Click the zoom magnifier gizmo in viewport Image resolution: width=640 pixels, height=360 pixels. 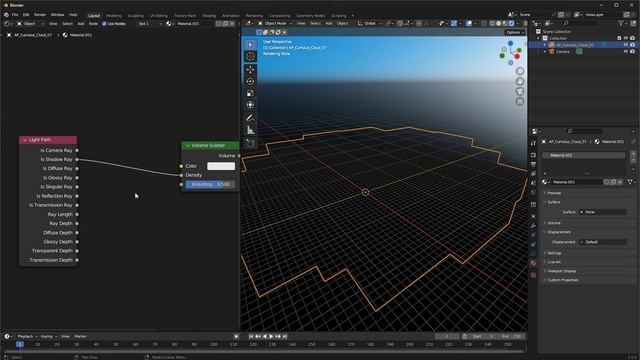[520, 71]
